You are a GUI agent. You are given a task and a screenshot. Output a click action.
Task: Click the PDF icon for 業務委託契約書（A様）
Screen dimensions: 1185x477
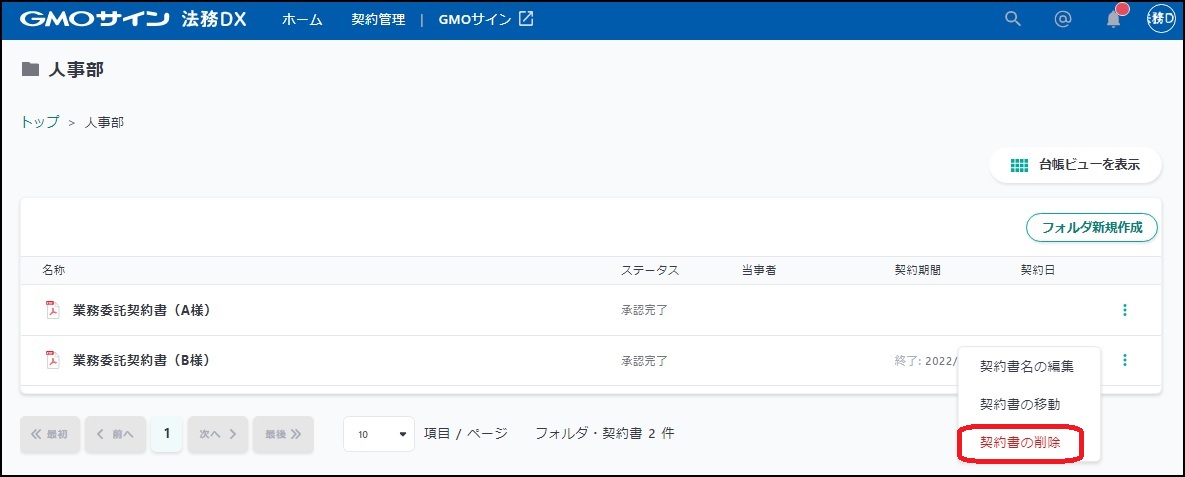point(53,310)
